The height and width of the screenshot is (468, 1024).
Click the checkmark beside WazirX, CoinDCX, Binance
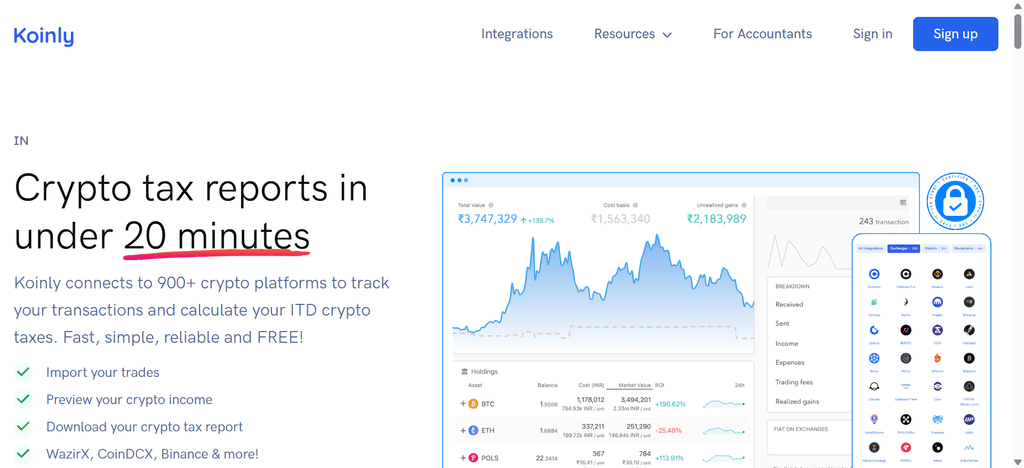point(23,453)
